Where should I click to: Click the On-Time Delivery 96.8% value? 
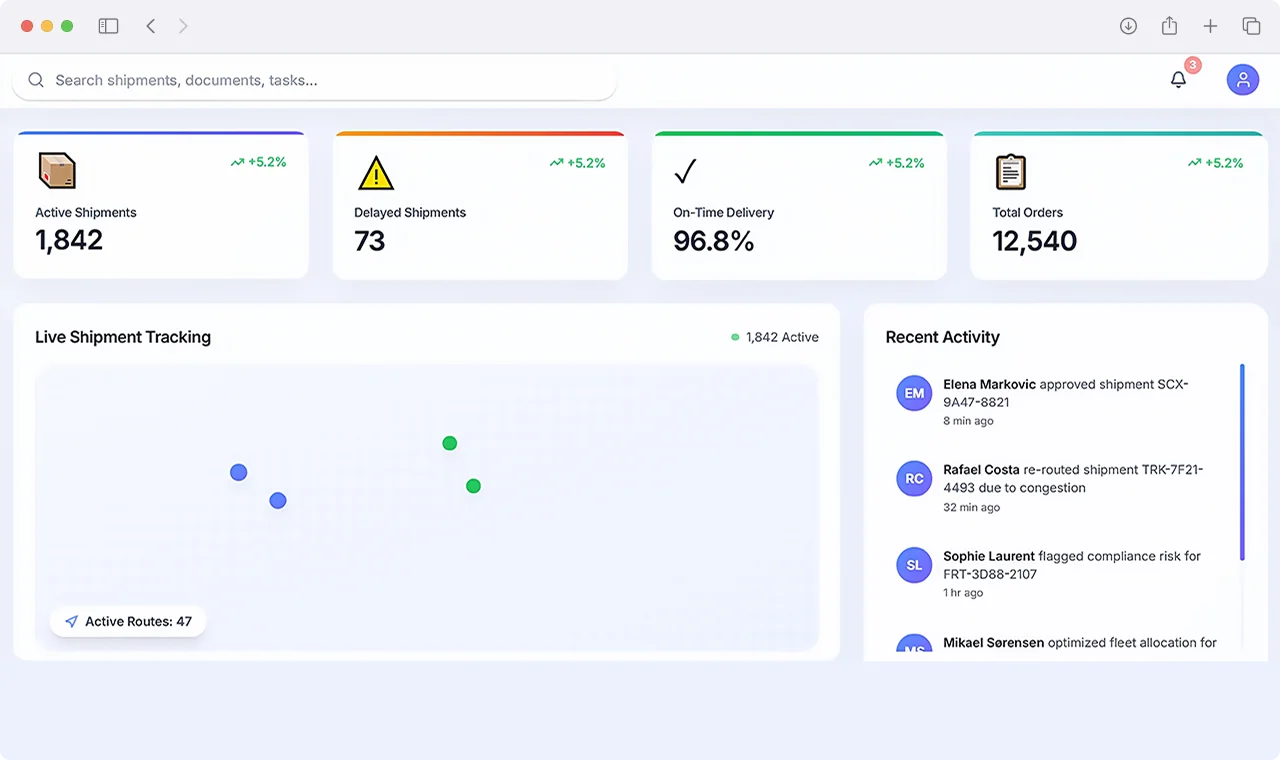(714, 241)
